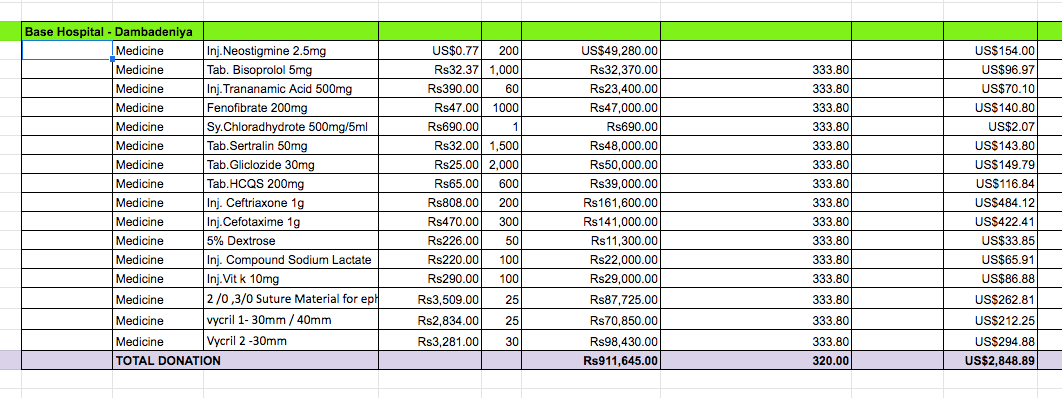This screenshot has height=398, width=1062.
Task: Click the US$49,280.00 amount cell
Action: tap(591, 50)
